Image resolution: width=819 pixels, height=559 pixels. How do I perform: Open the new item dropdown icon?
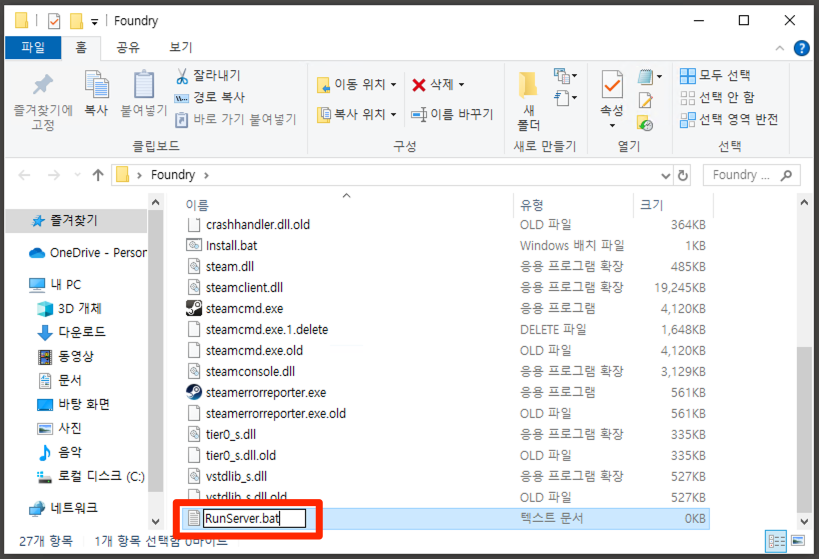point(565,76)
